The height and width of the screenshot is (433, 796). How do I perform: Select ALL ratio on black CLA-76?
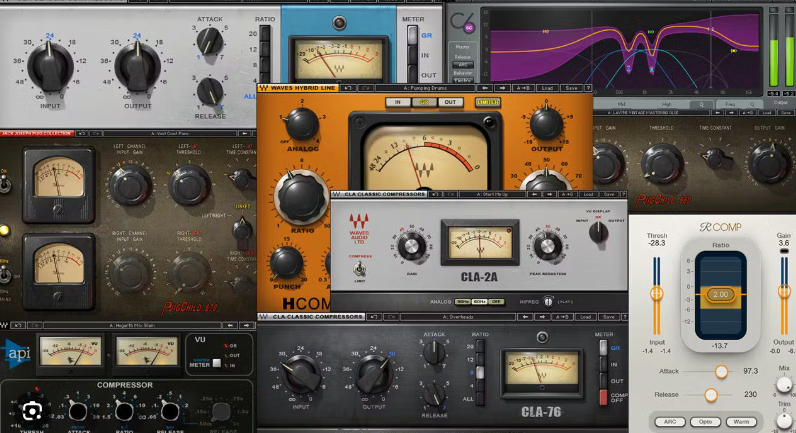(480, 399)
